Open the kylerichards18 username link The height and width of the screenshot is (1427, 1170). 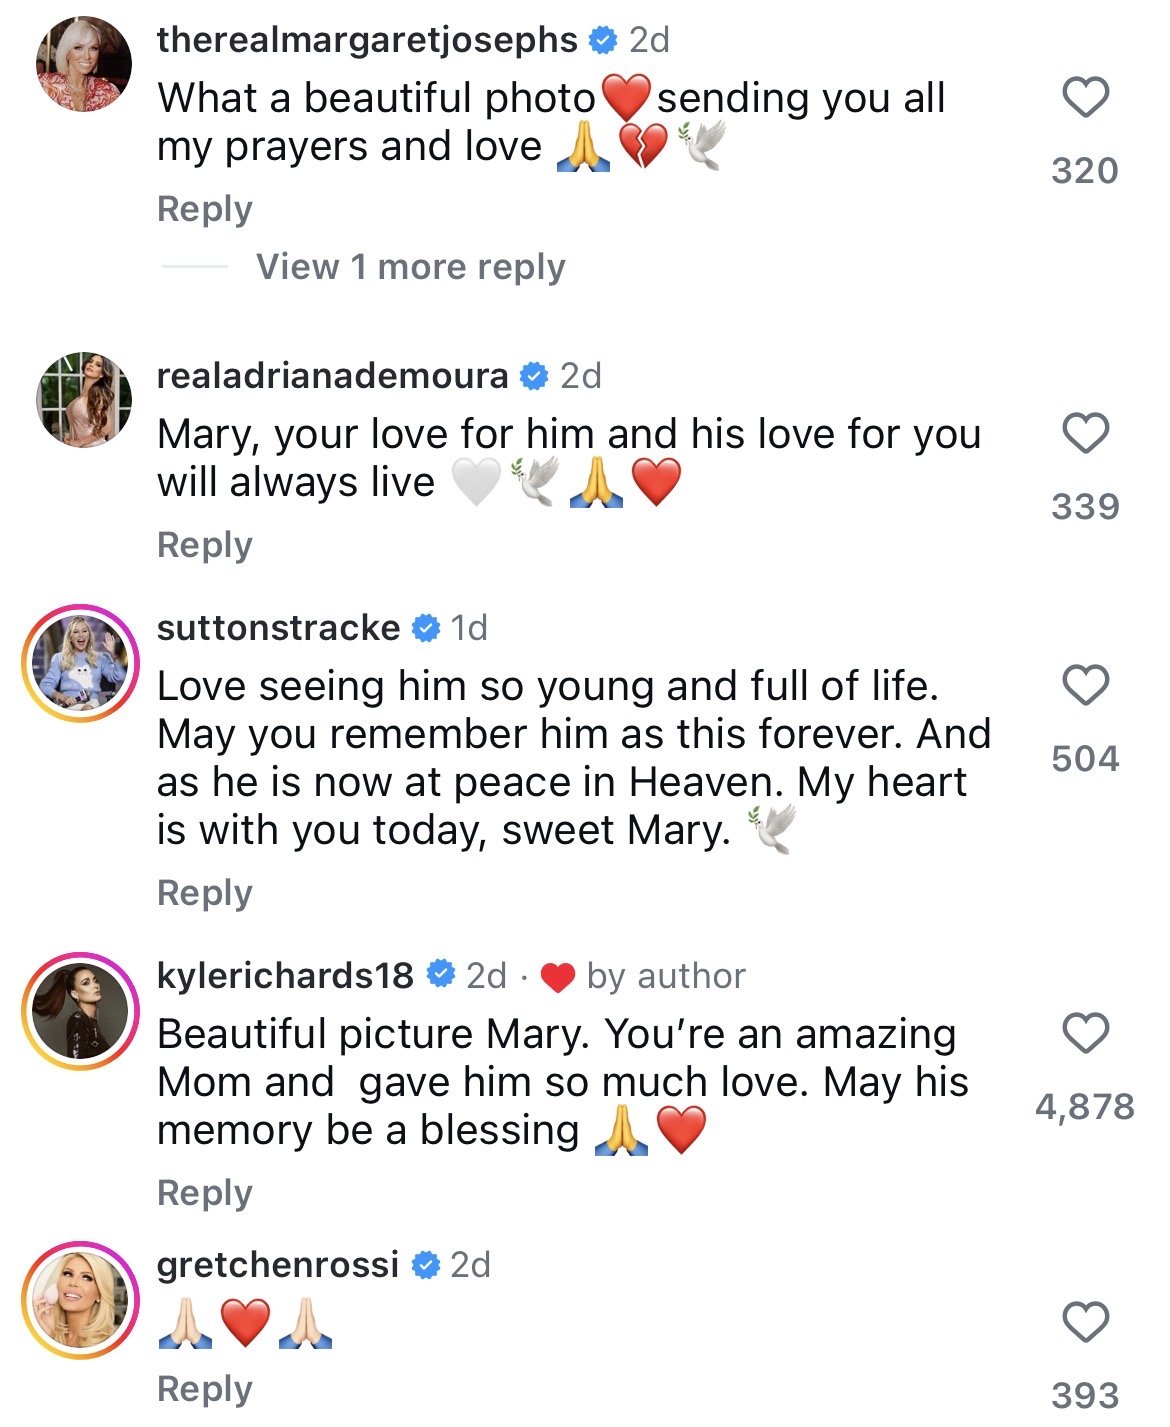click(x=285, y=975)
